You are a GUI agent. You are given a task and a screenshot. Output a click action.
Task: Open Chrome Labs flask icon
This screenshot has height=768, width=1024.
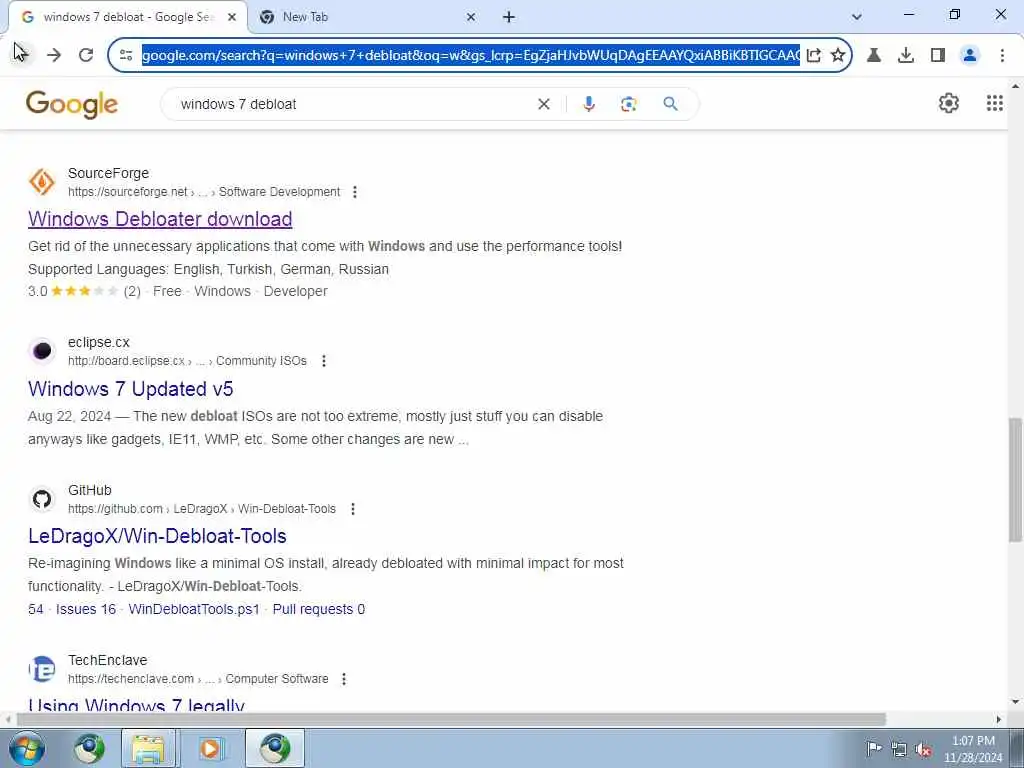point(873,55)
